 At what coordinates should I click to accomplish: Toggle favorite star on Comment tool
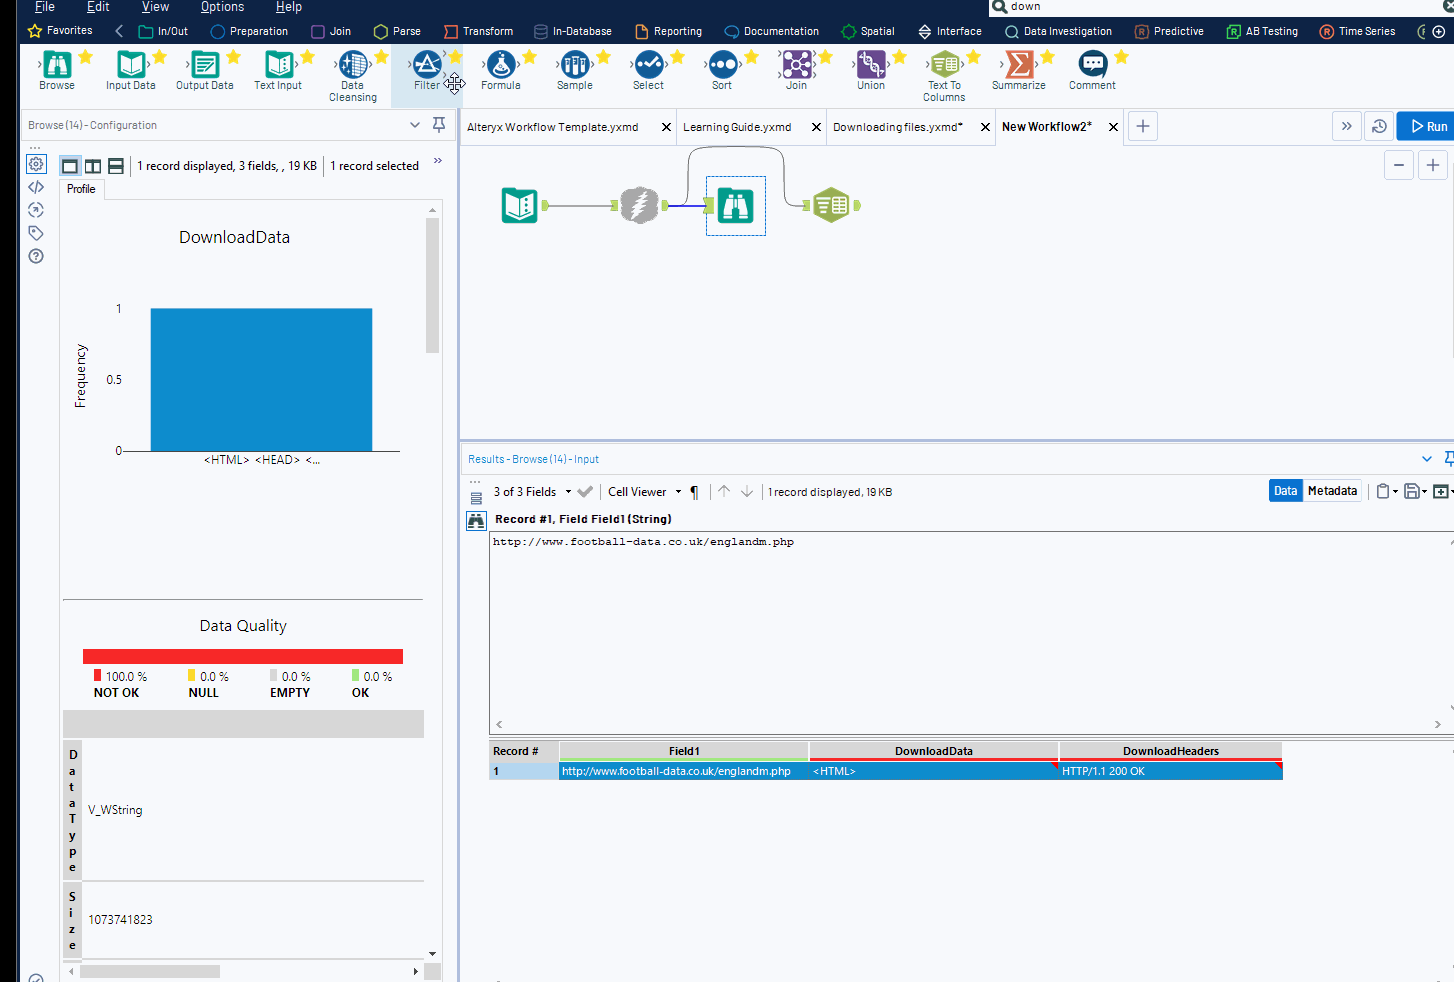(x=1122, y=57)
